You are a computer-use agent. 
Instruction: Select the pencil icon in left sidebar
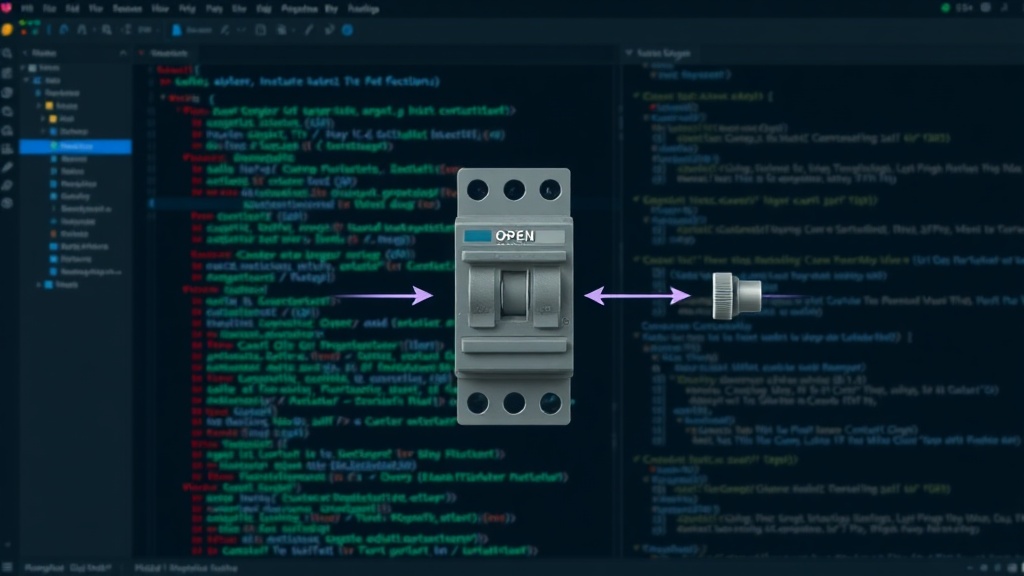7,167
